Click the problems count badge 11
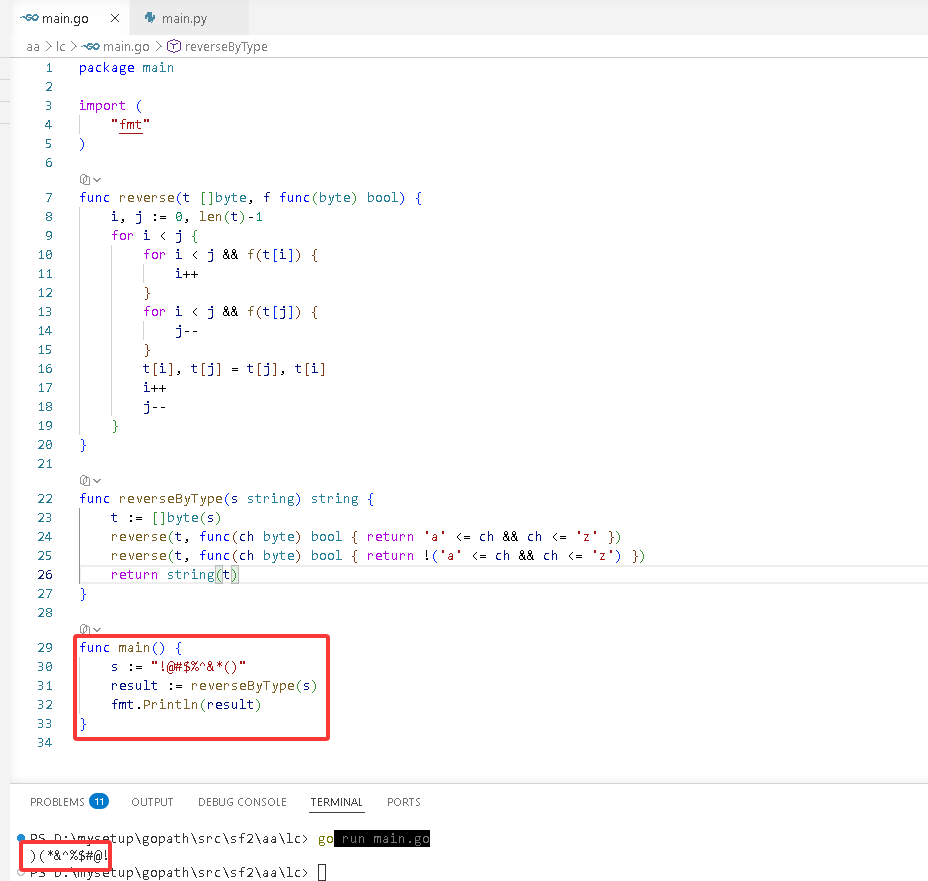928x881 pixels. pyautogui.click(x=99, y=802)
